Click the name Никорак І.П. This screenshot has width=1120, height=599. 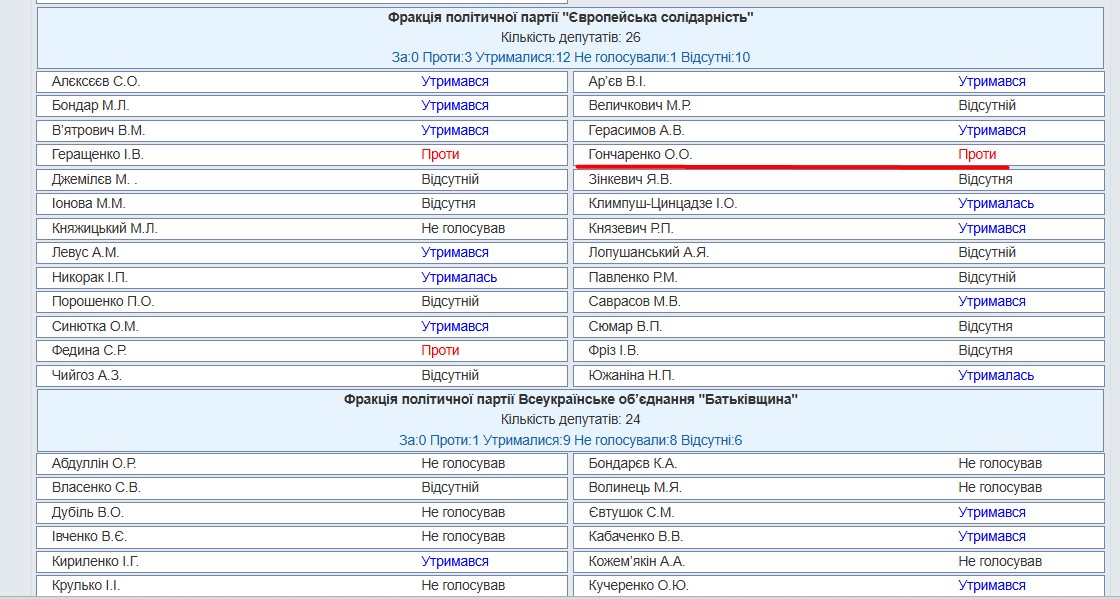point(89,277)
